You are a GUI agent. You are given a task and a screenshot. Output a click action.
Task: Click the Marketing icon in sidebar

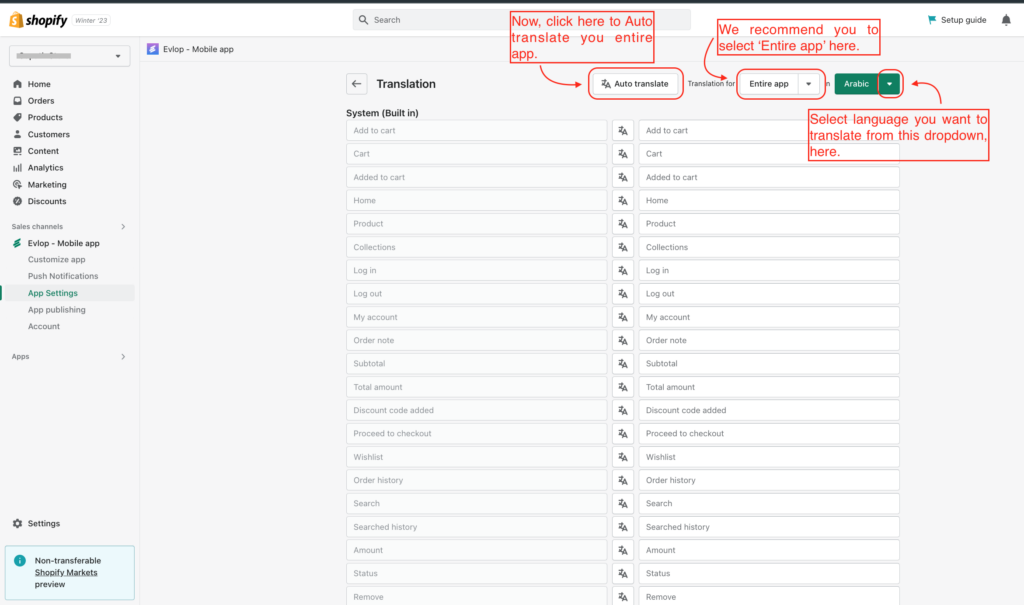click(18, 185)
